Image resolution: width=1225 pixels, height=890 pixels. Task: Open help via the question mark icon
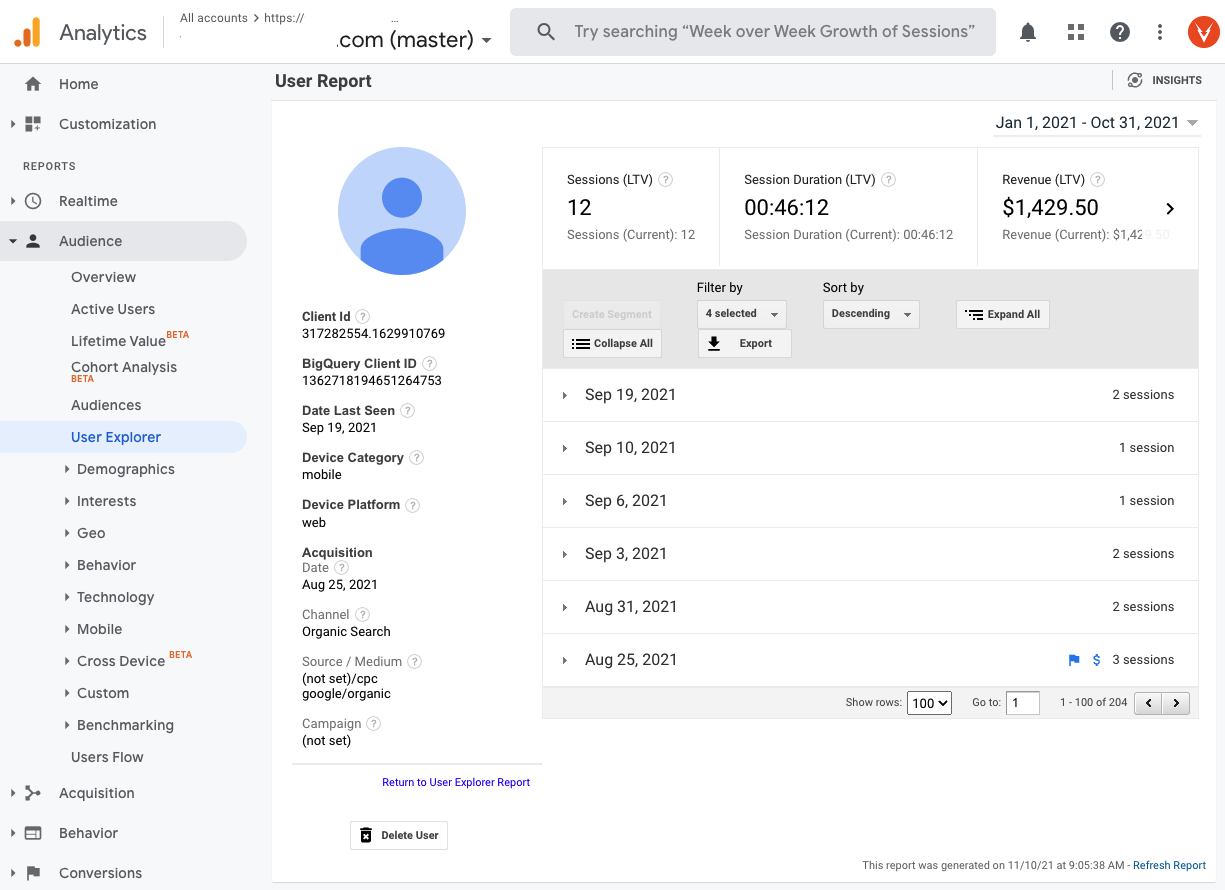(x=1119, y=31)
